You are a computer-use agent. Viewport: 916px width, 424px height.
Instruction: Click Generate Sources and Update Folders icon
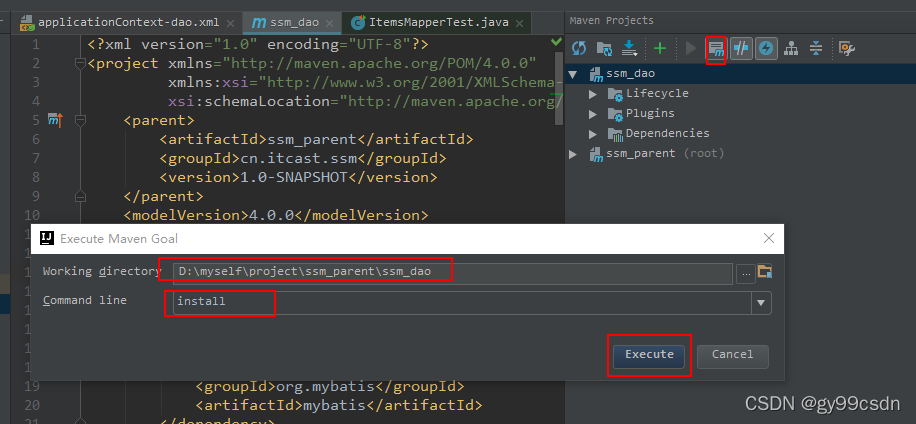(604, 48)
